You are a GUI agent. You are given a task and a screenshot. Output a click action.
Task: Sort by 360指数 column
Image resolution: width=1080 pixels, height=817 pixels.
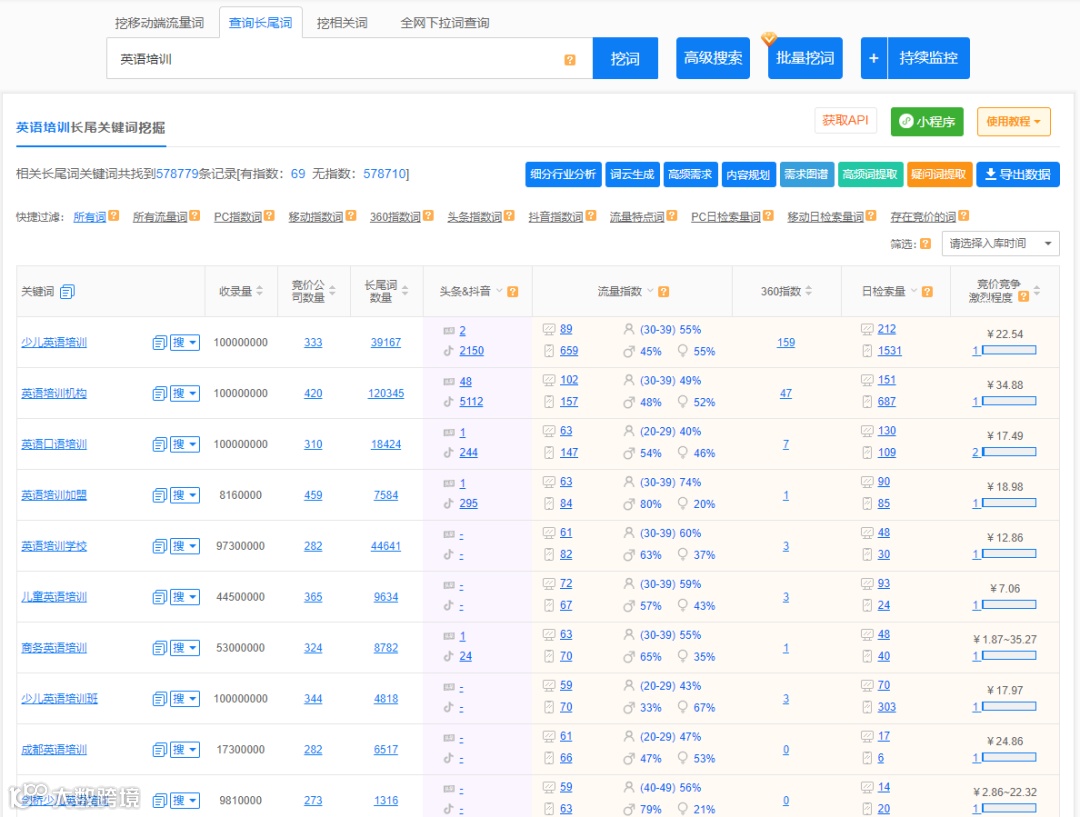(x=809, y=291)
